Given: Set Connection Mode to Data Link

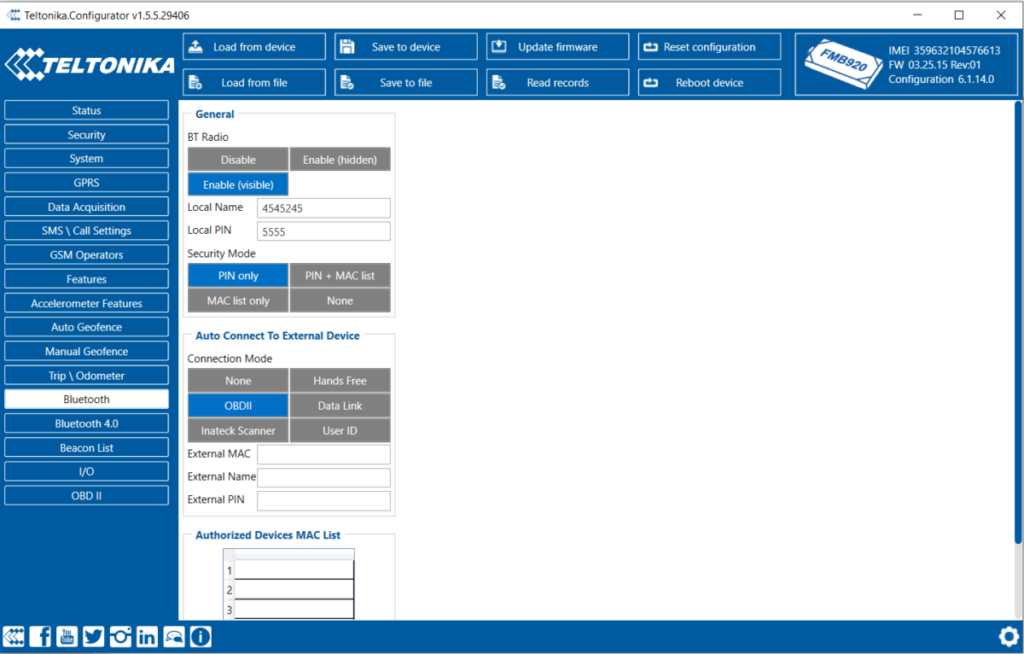Looking at the screenshot, I should coord(340,406).
